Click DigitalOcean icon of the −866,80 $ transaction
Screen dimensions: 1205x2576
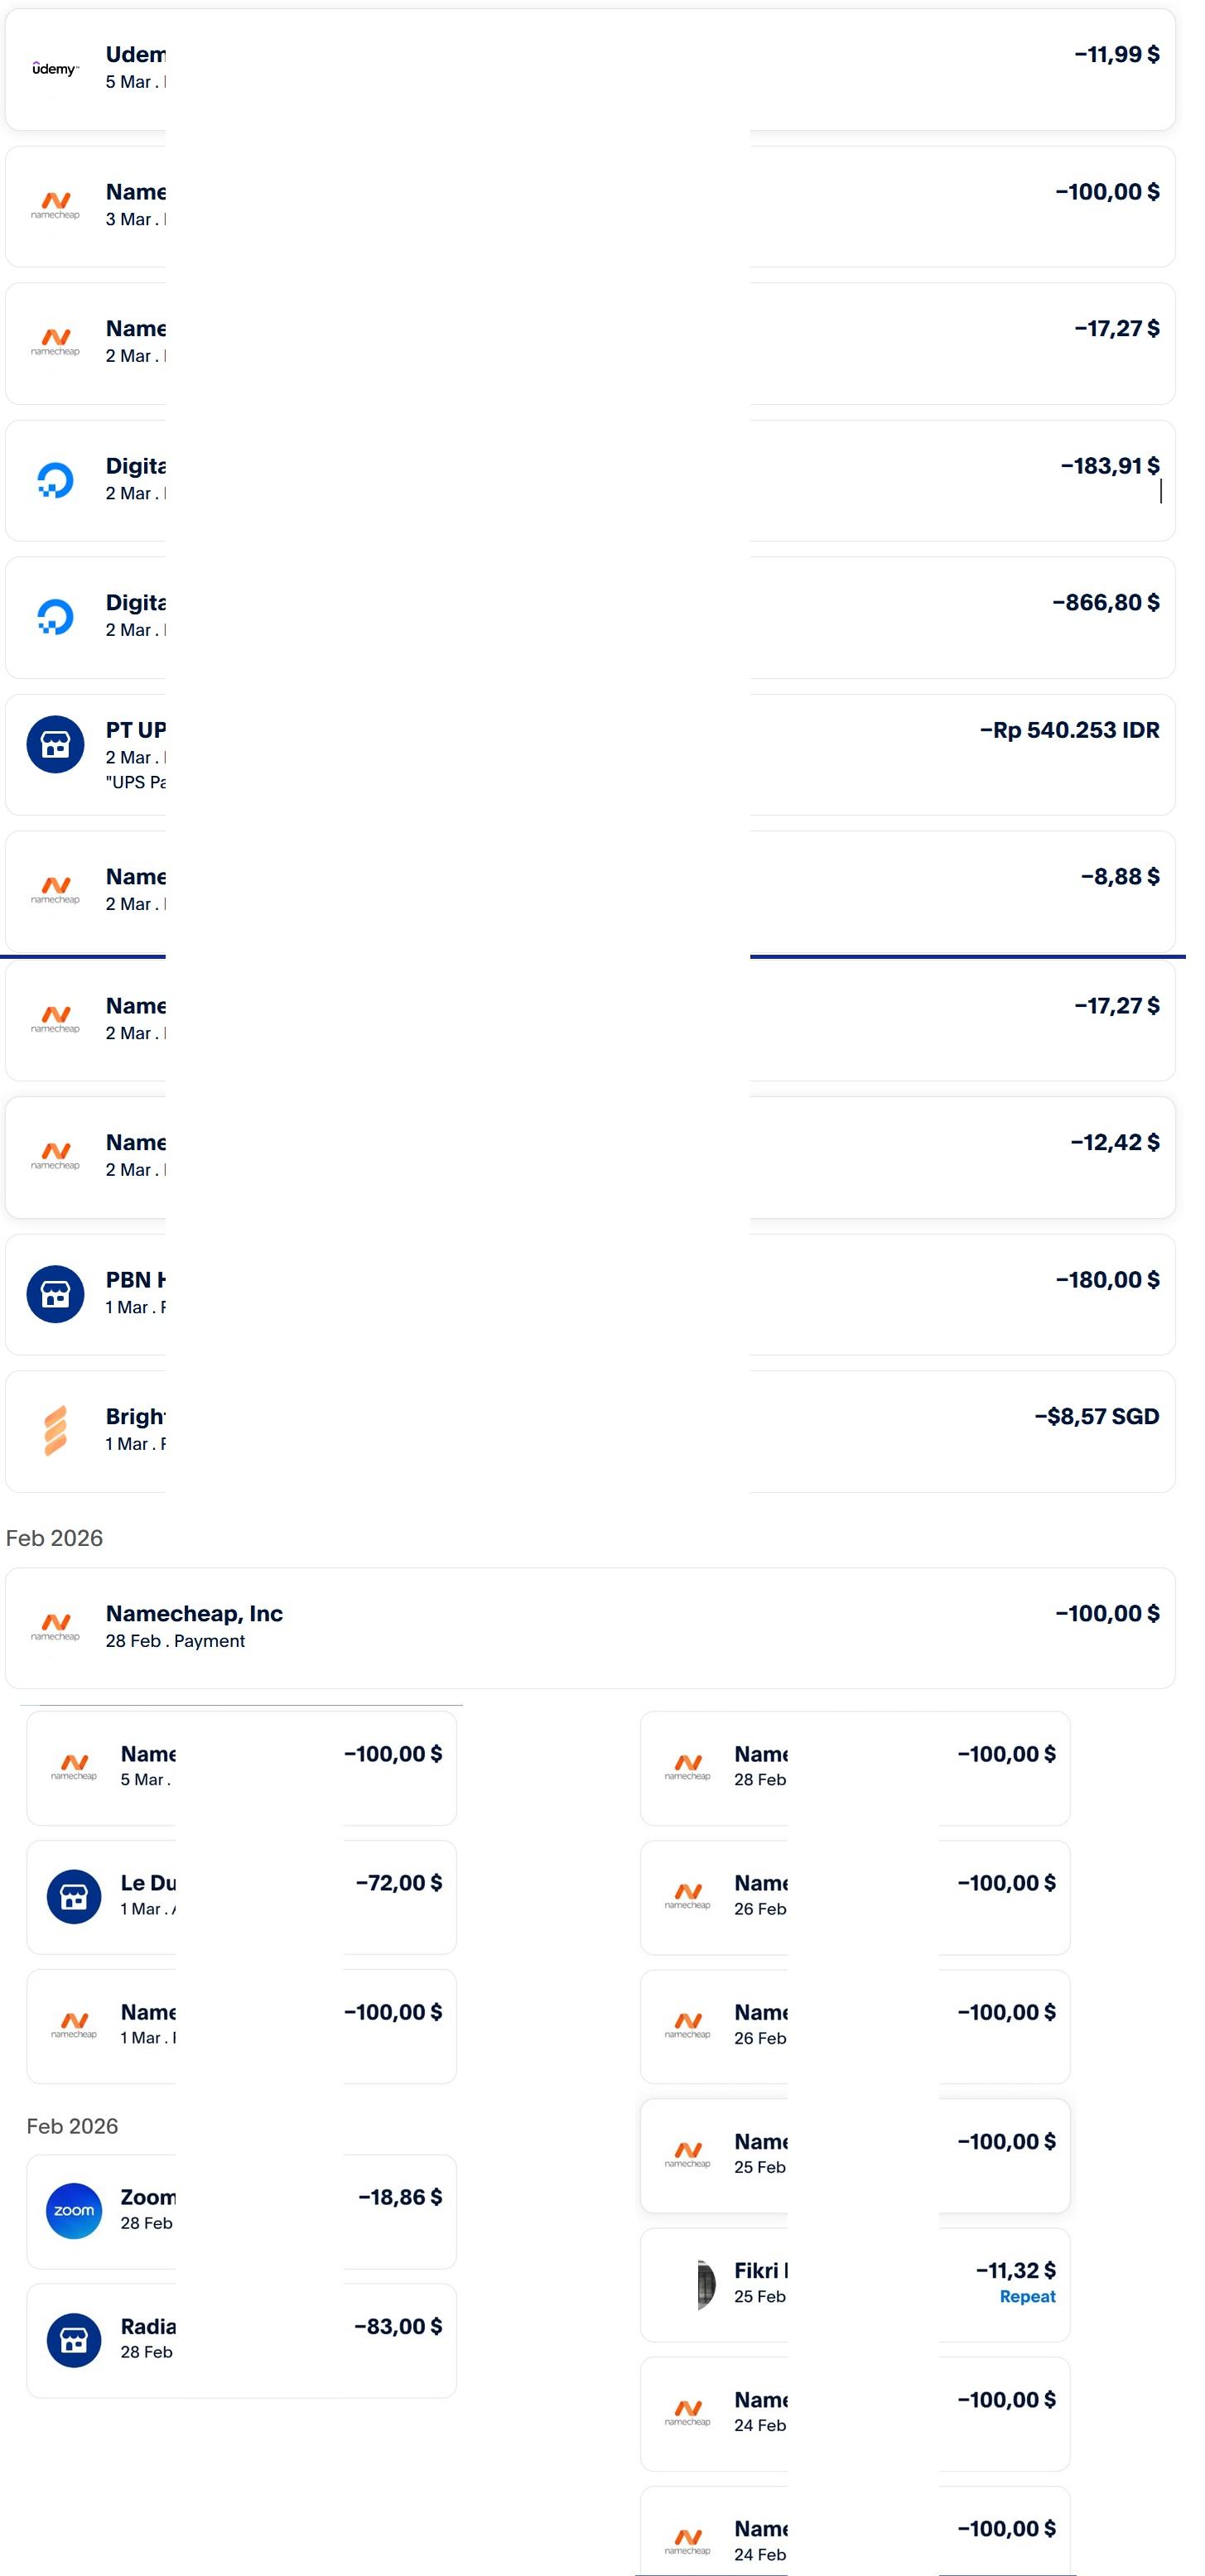pyautogui.click(x=55, y=617)
